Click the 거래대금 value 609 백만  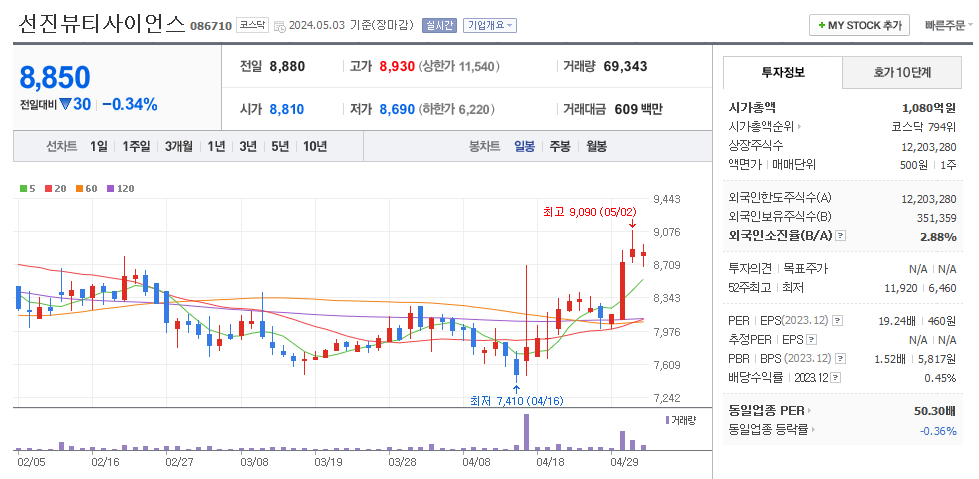coord(639,110)
